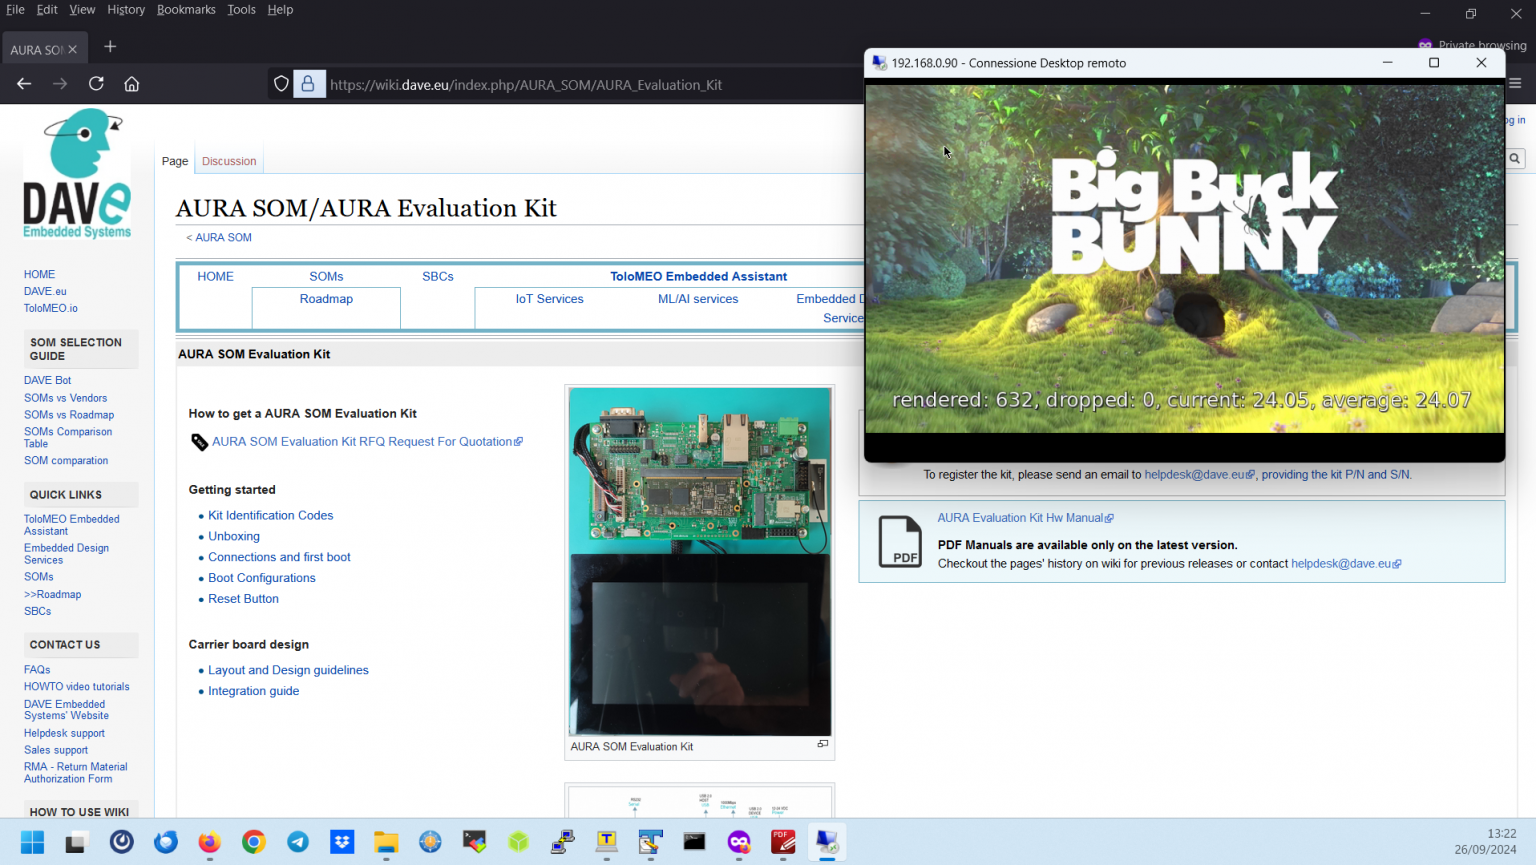Click the AURA SOM Evaluation Kit photo
This screenshot has height=865, width=1536.
[x=700, y=560]
